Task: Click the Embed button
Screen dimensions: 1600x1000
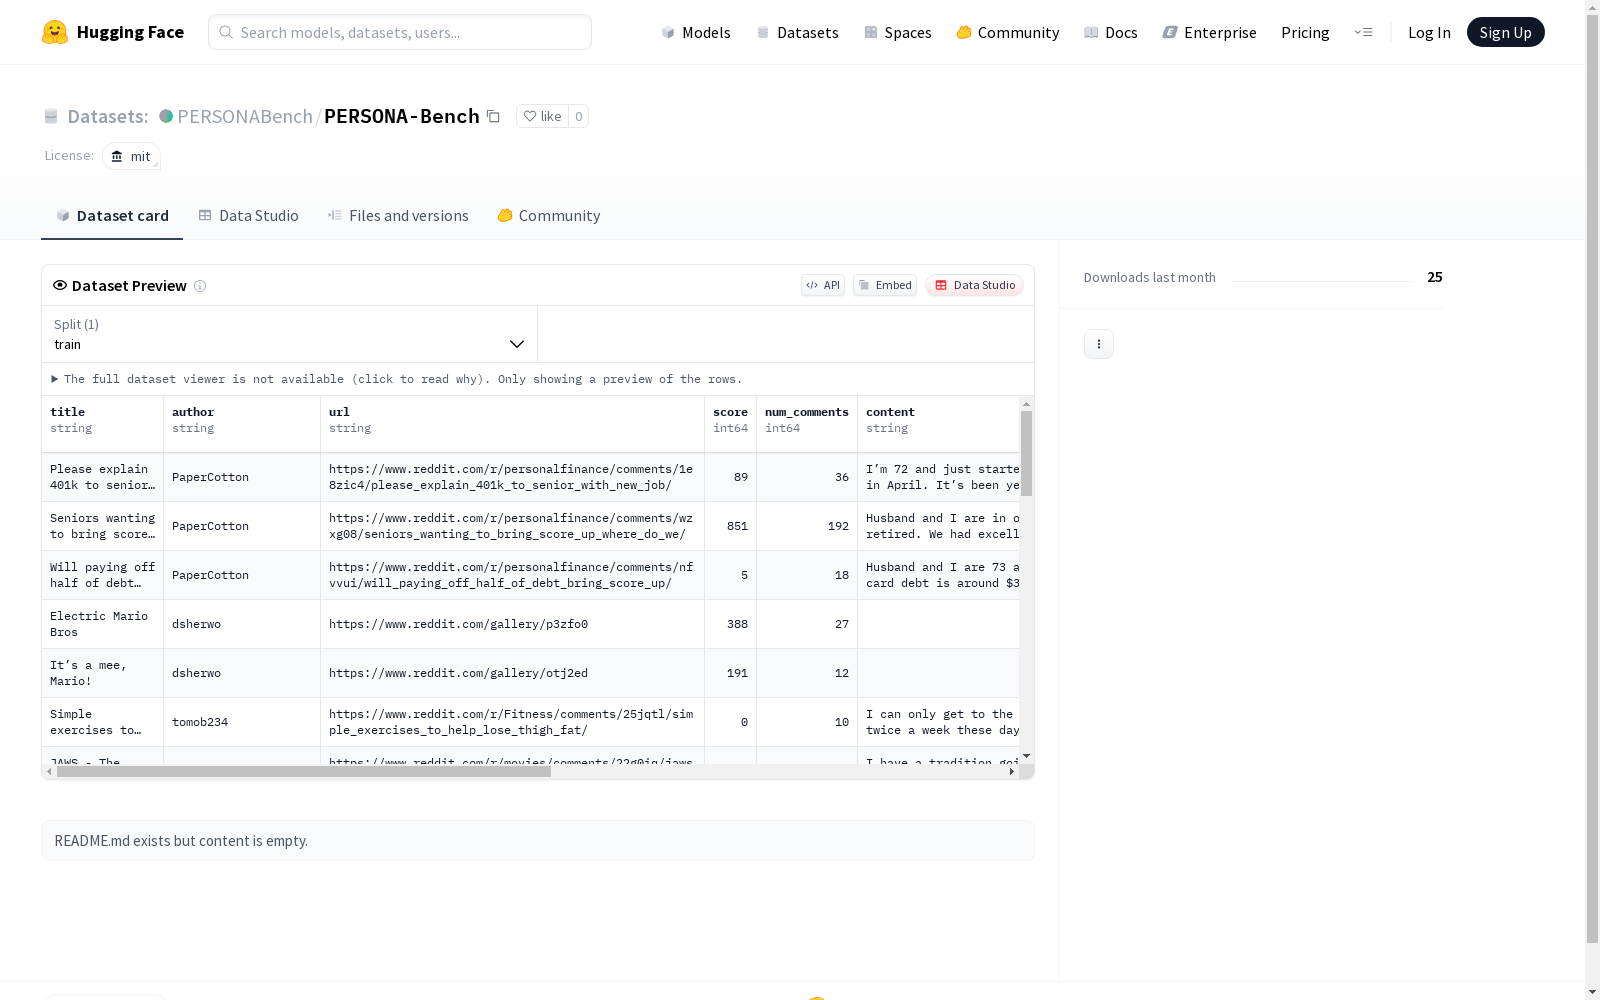Action: 885,285
